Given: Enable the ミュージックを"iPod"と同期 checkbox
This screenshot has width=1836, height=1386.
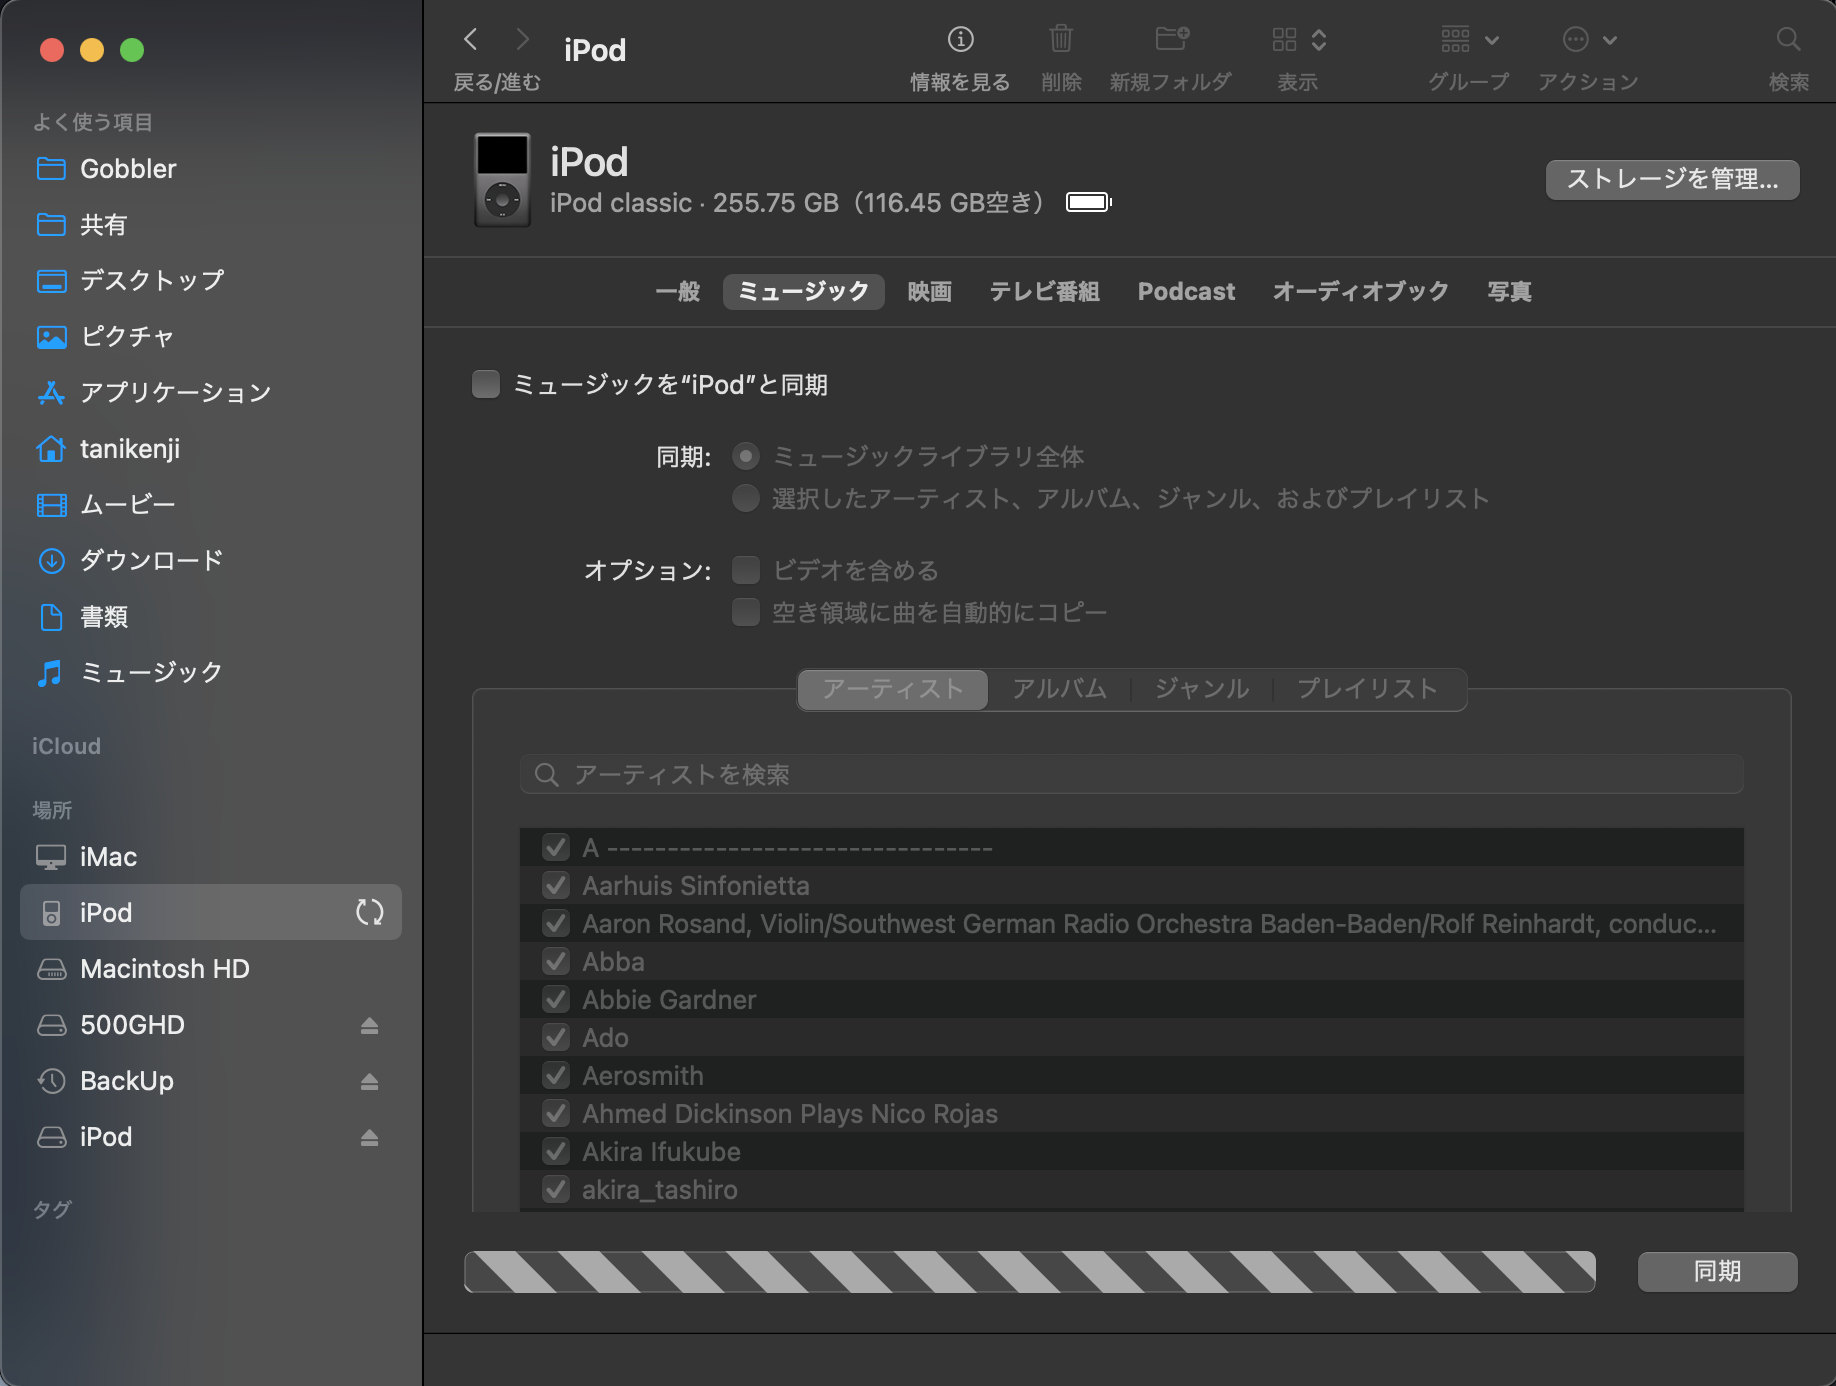Looking at the screenshot, I should click(x=486, y=385).
